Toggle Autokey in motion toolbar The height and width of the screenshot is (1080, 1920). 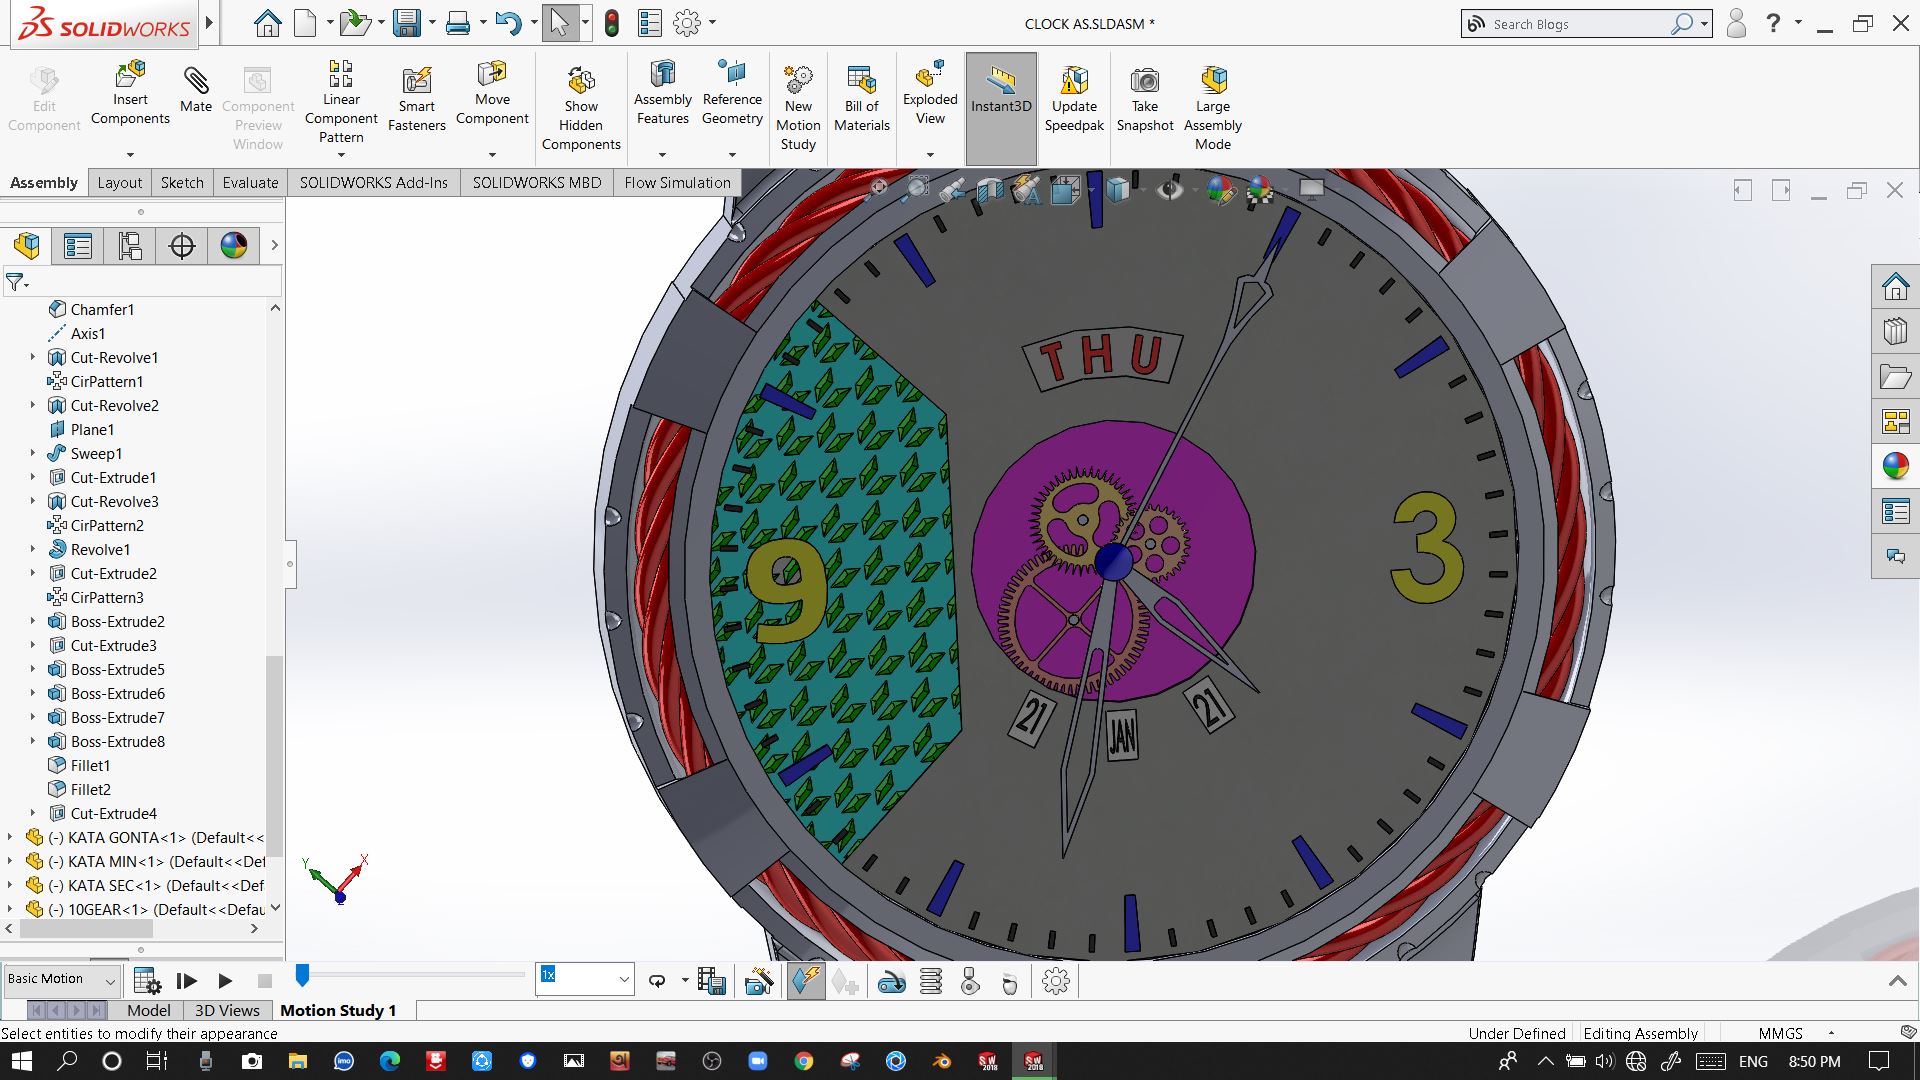805,982
